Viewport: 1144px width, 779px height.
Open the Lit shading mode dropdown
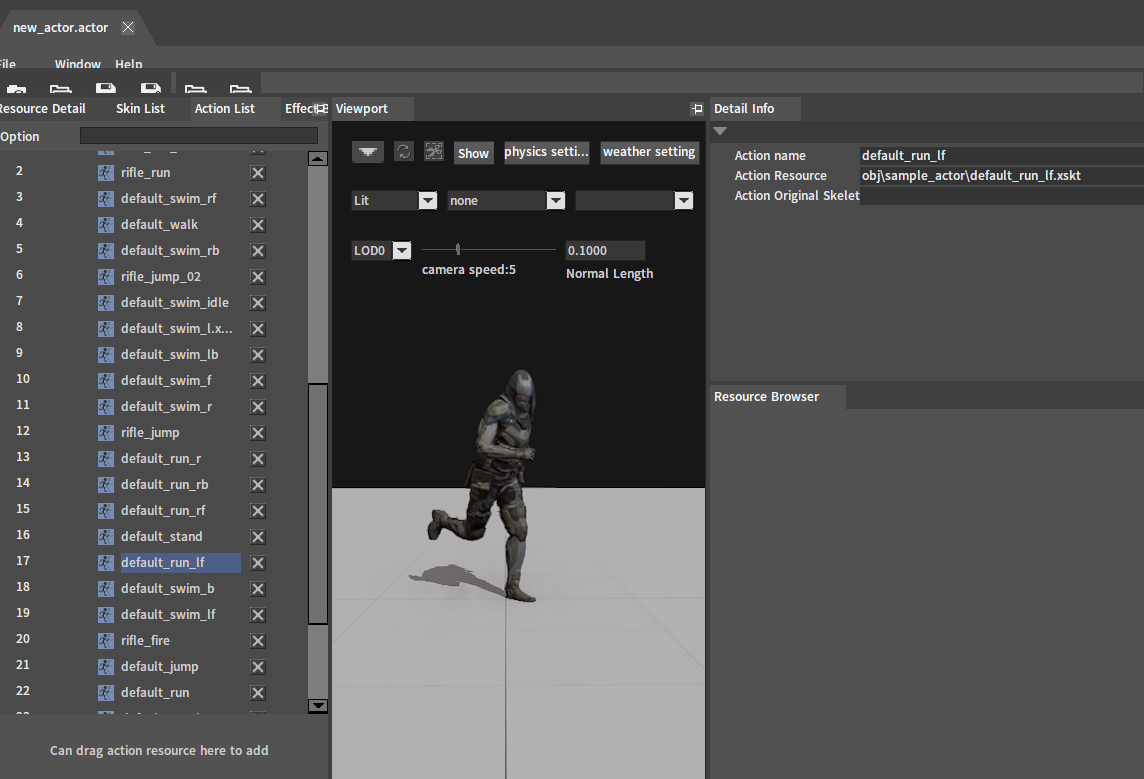427,201
